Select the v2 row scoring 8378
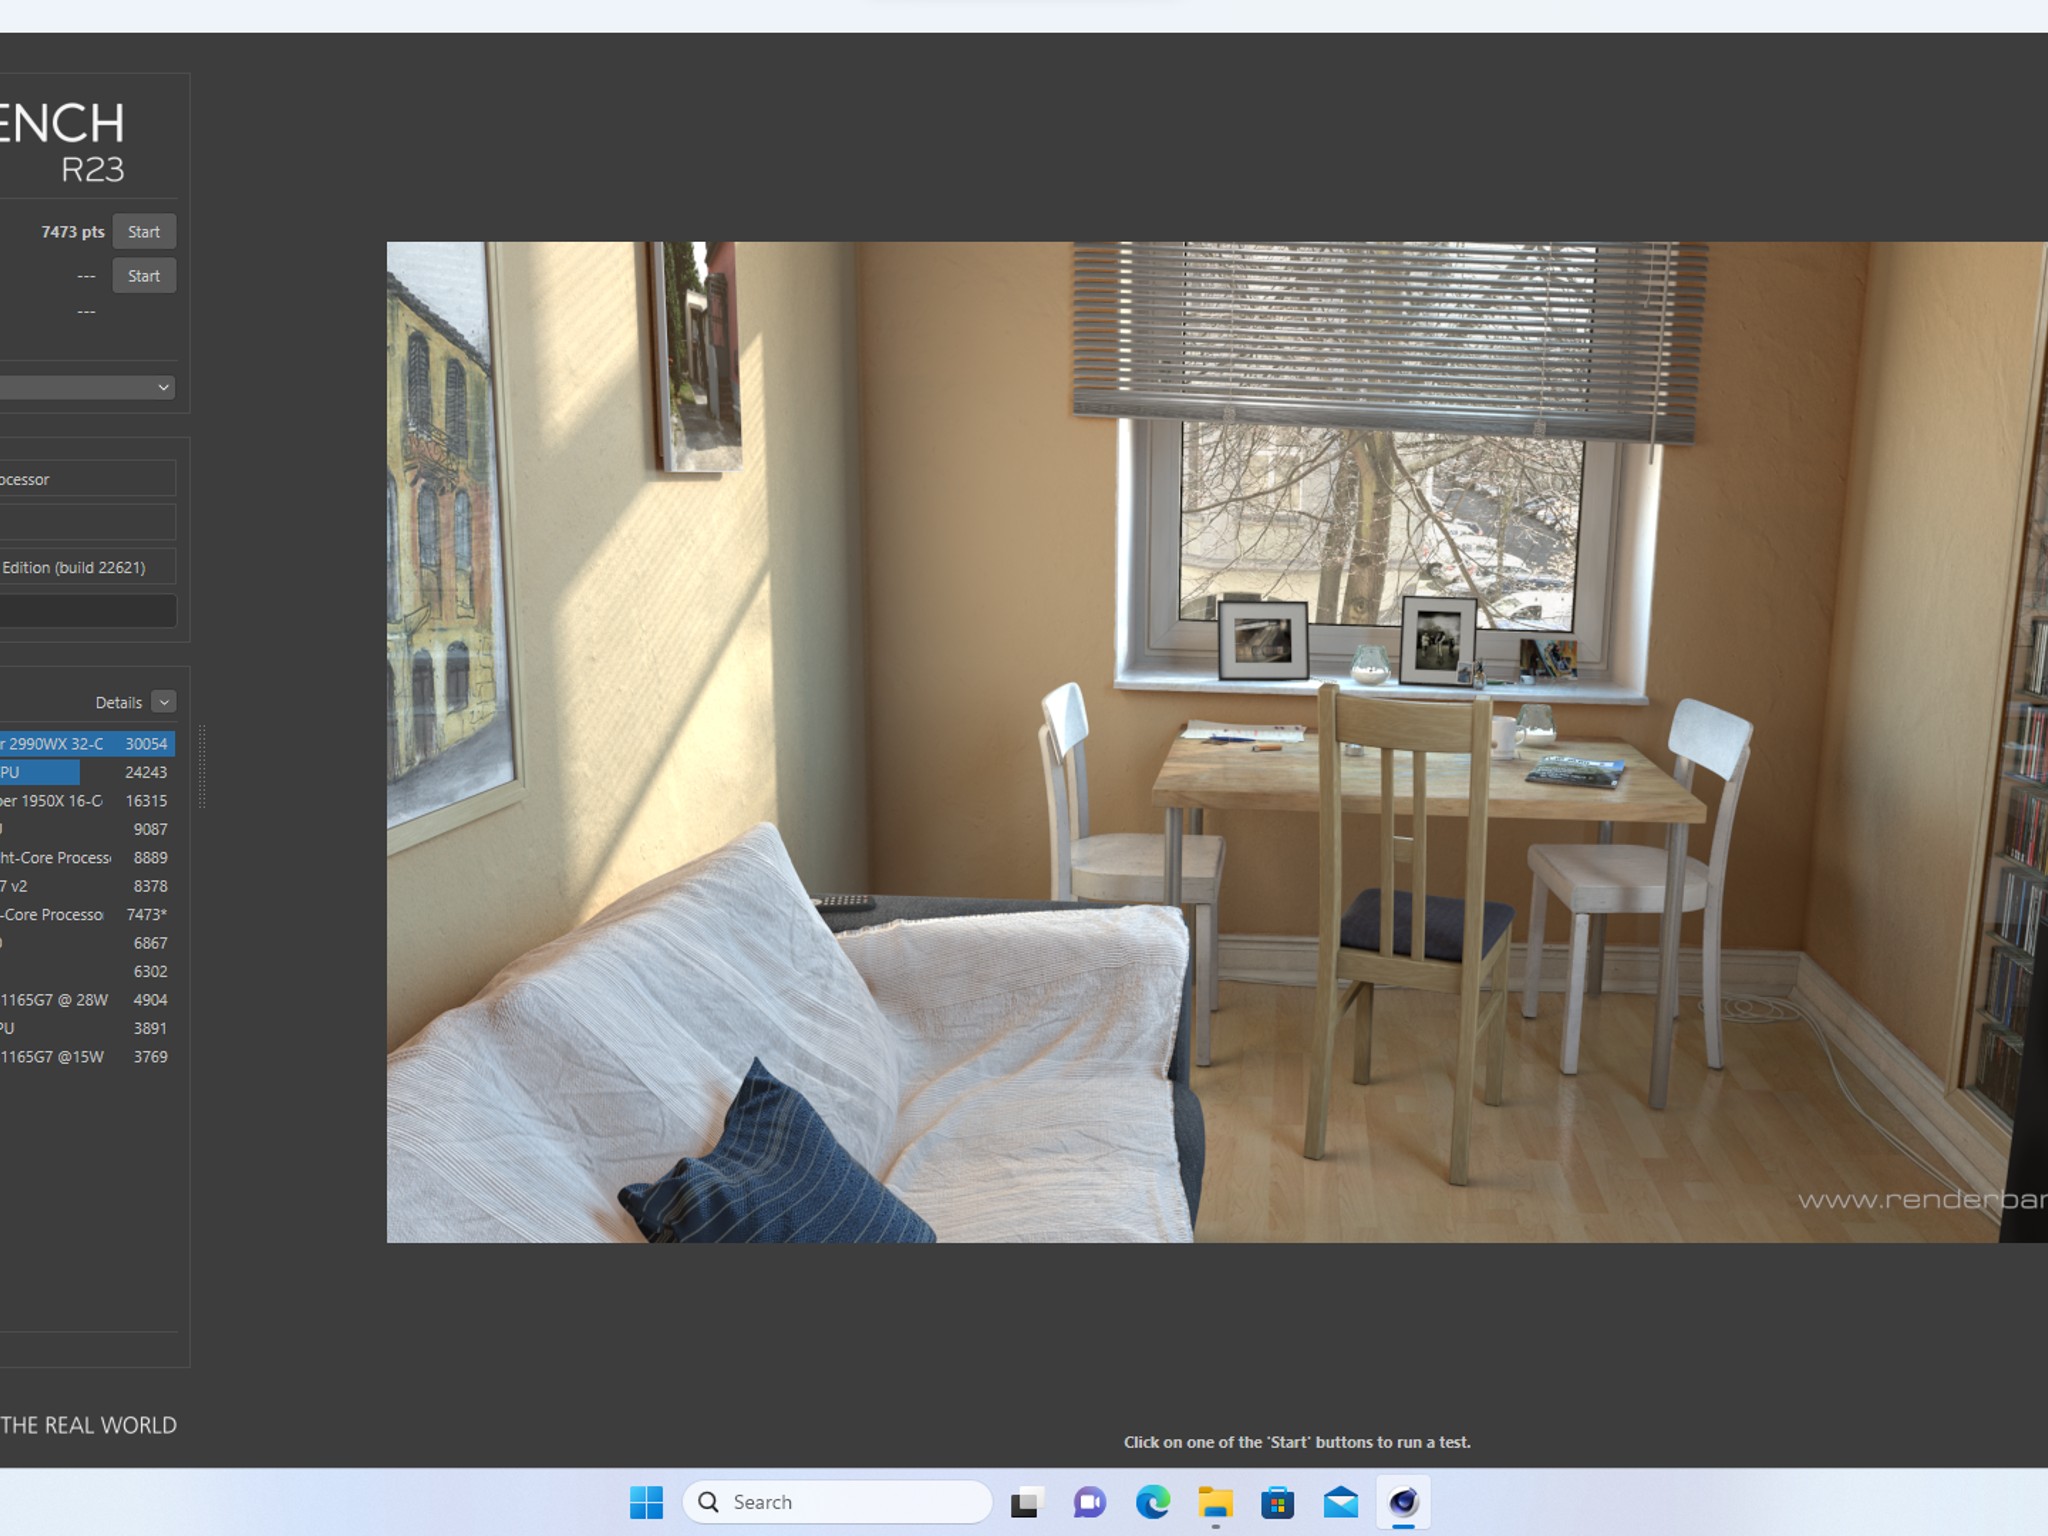 coord(87,886)
